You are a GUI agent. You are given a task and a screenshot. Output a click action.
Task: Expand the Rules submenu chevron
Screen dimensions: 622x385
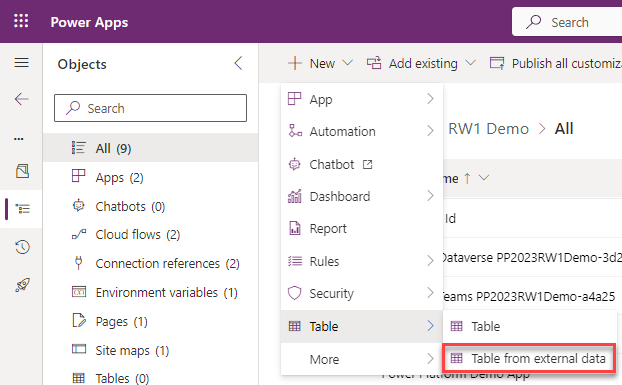430,260
